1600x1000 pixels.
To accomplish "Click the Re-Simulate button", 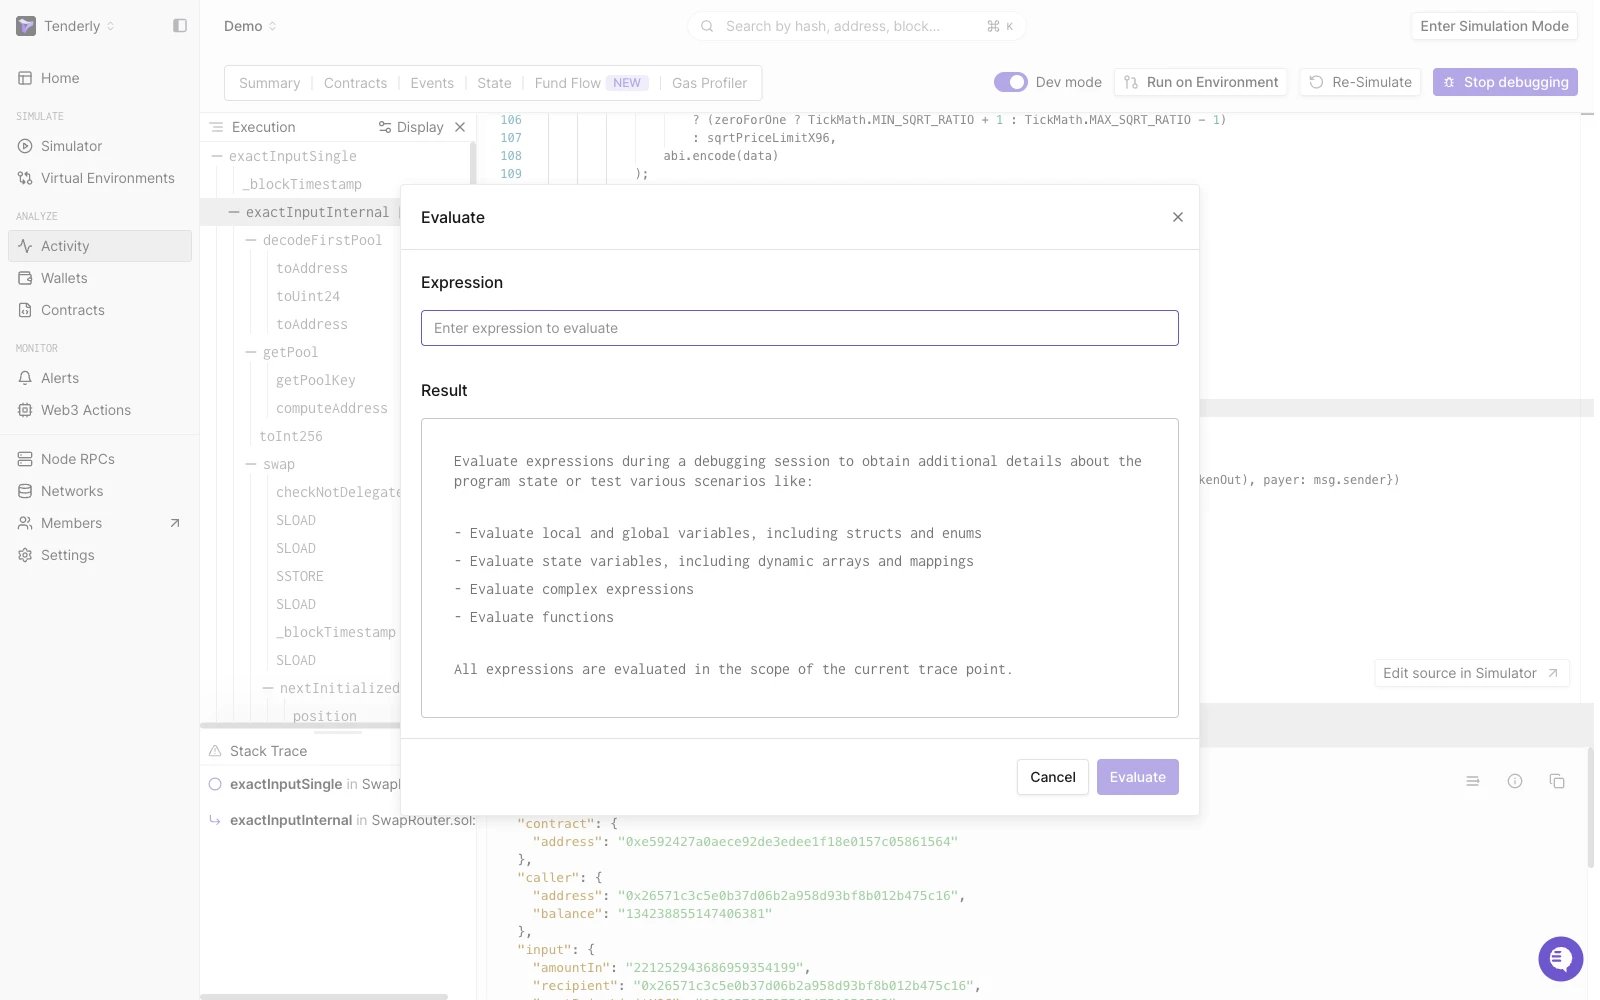I will tap(1361, 82).
